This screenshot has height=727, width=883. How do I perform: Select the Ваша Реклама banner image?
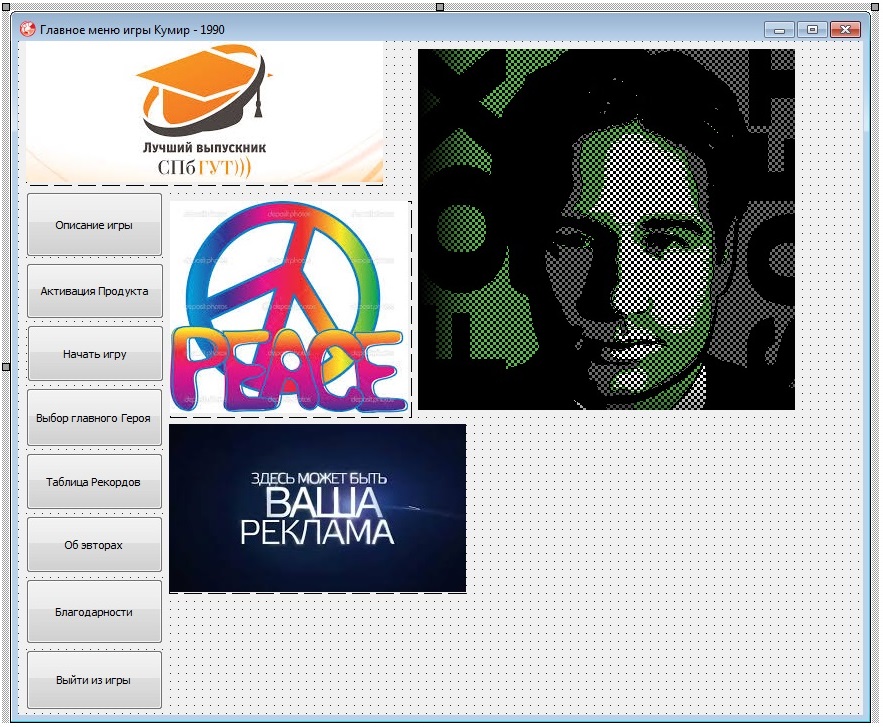(318, 508)
